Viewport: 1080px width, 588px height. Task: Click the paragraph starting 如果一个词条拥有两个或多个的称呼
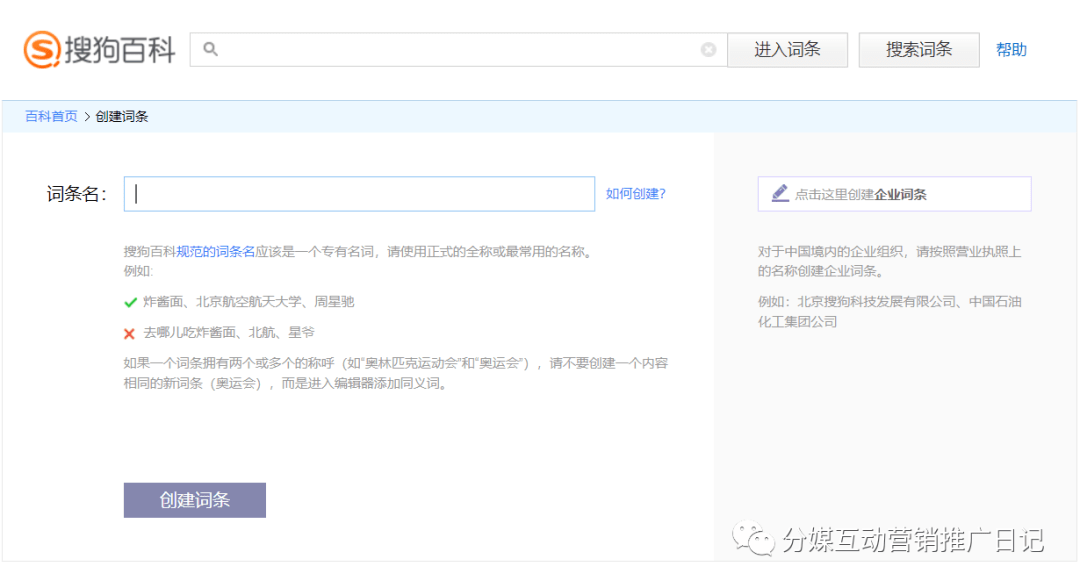point(396,373)
